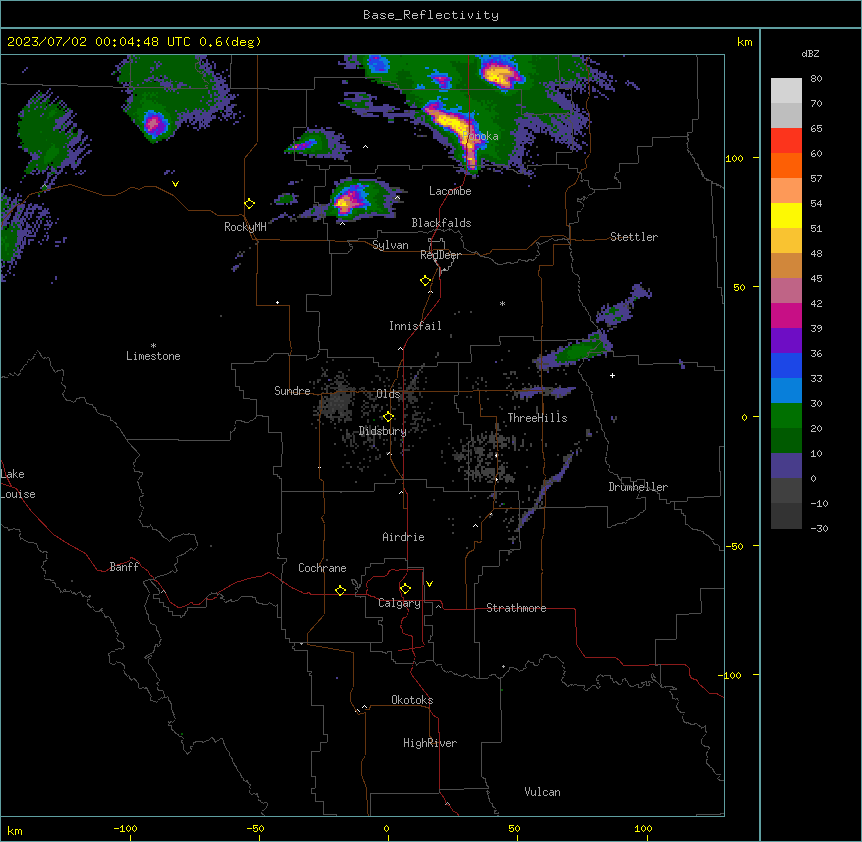This screenshot has height=842, width=862.
Task: Click the Olds label
Action: coord(388,394)
